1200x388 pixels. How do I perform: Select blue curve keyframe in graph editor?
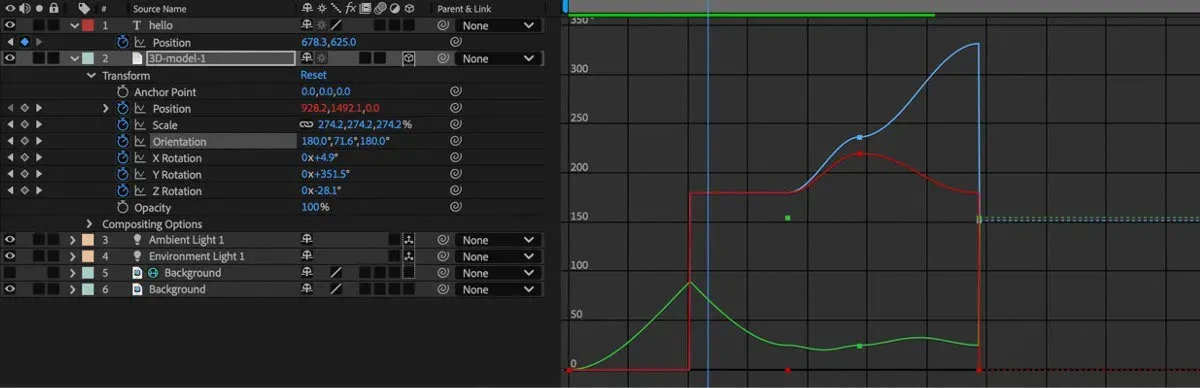click(x=860, y=137)
